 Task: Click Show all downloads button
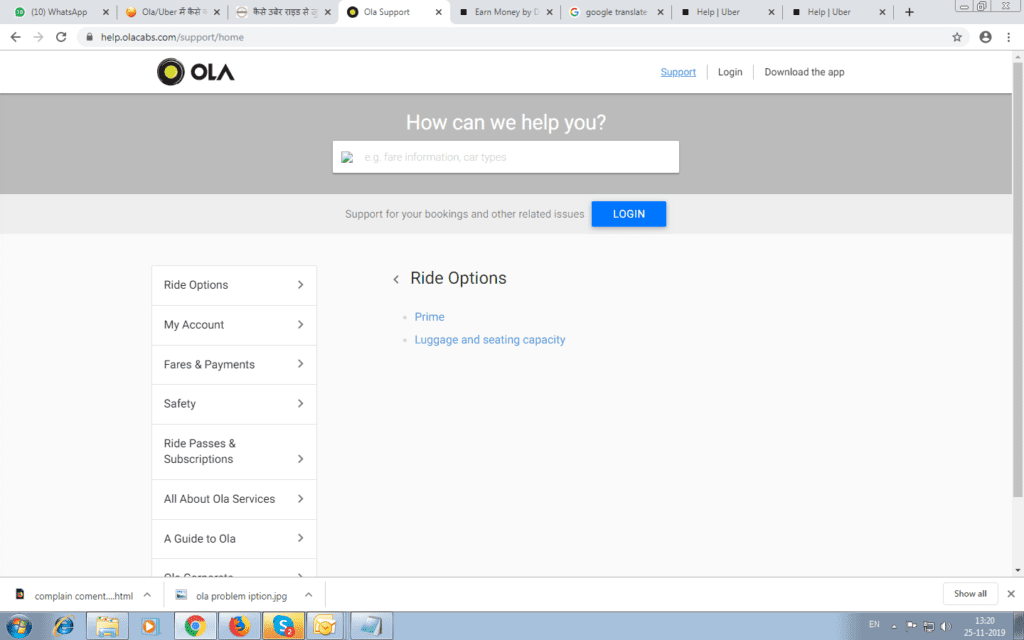pos(970,594)
